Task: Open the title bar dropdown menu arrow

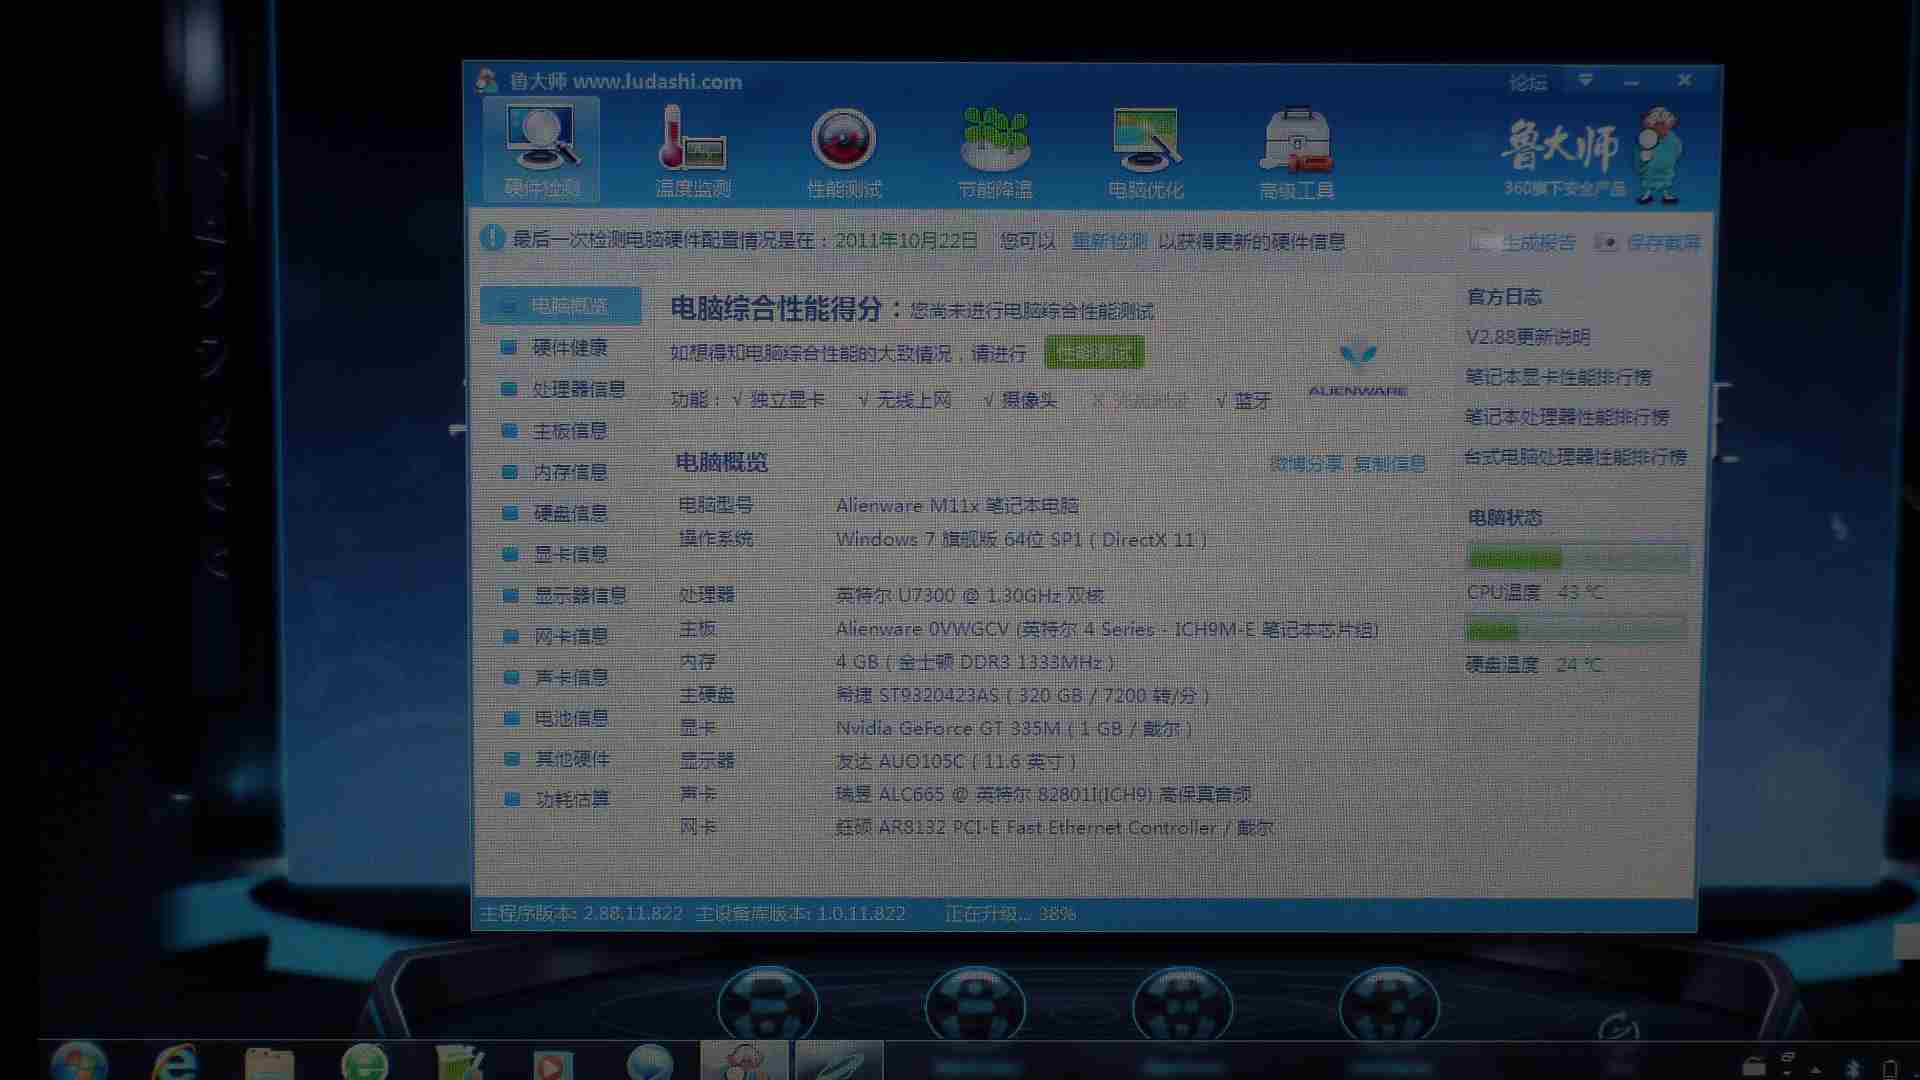Action: [1586, 80]
